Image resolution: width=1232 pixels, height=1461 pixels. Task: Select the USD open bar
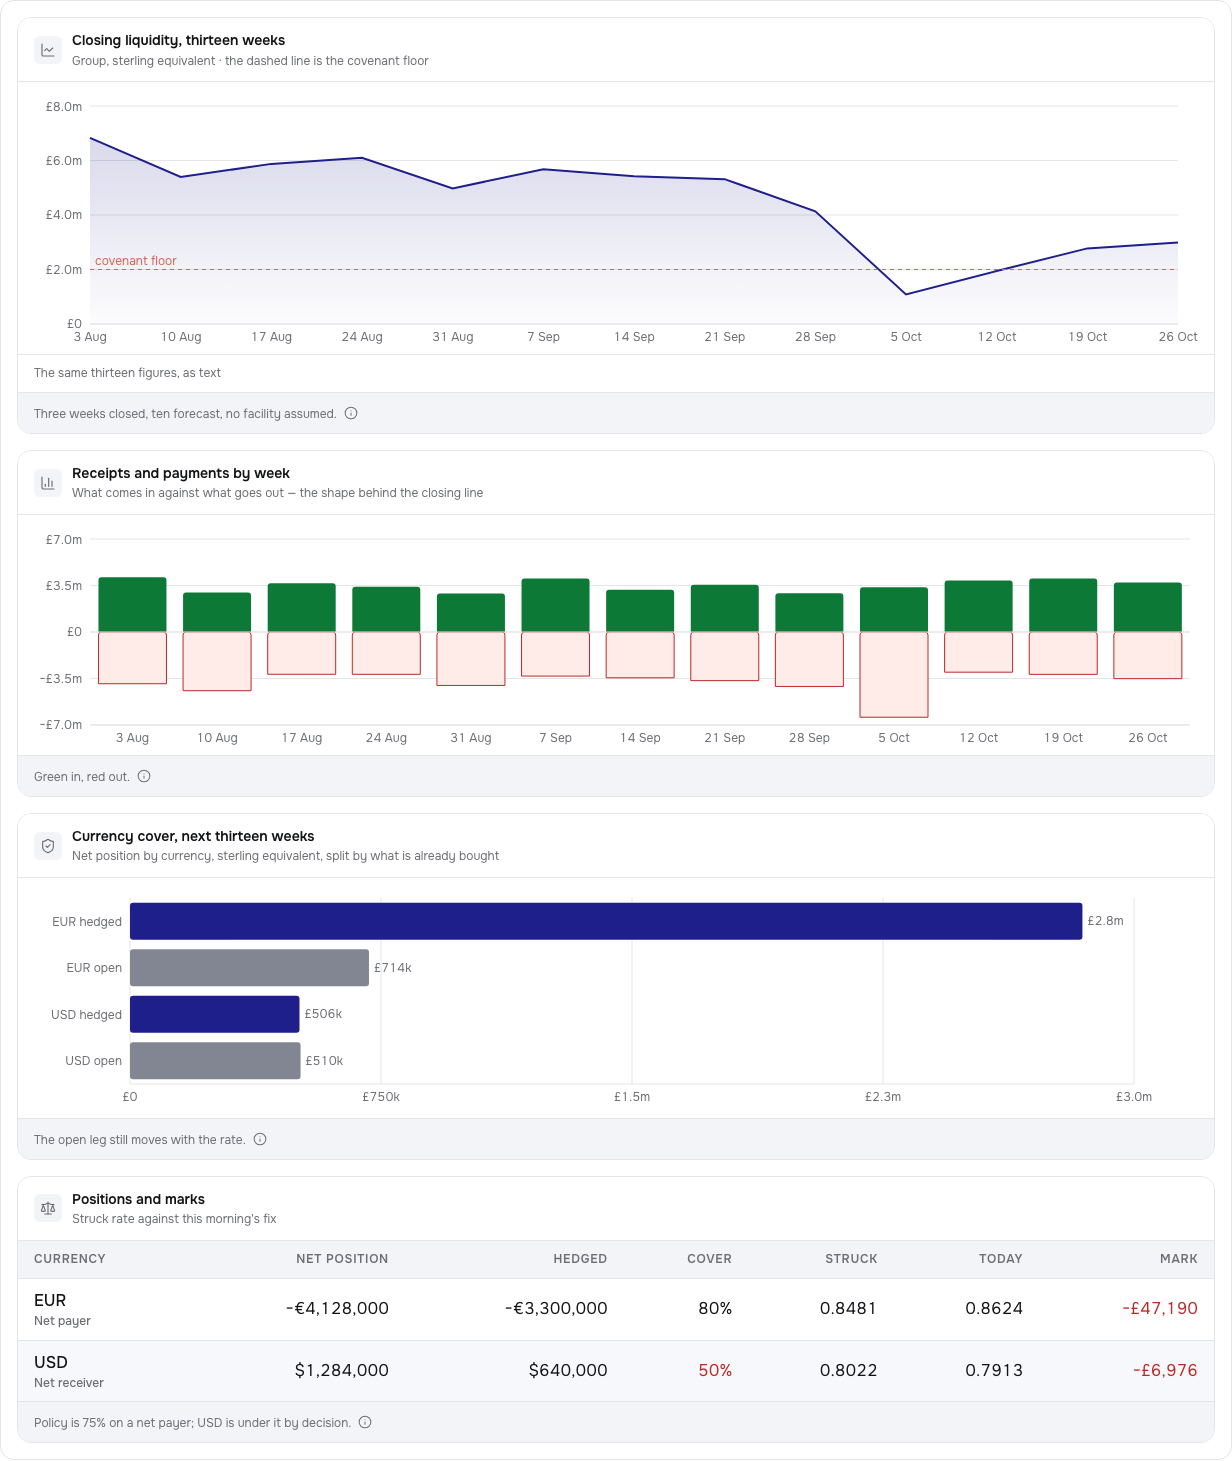click(215, 1061)
